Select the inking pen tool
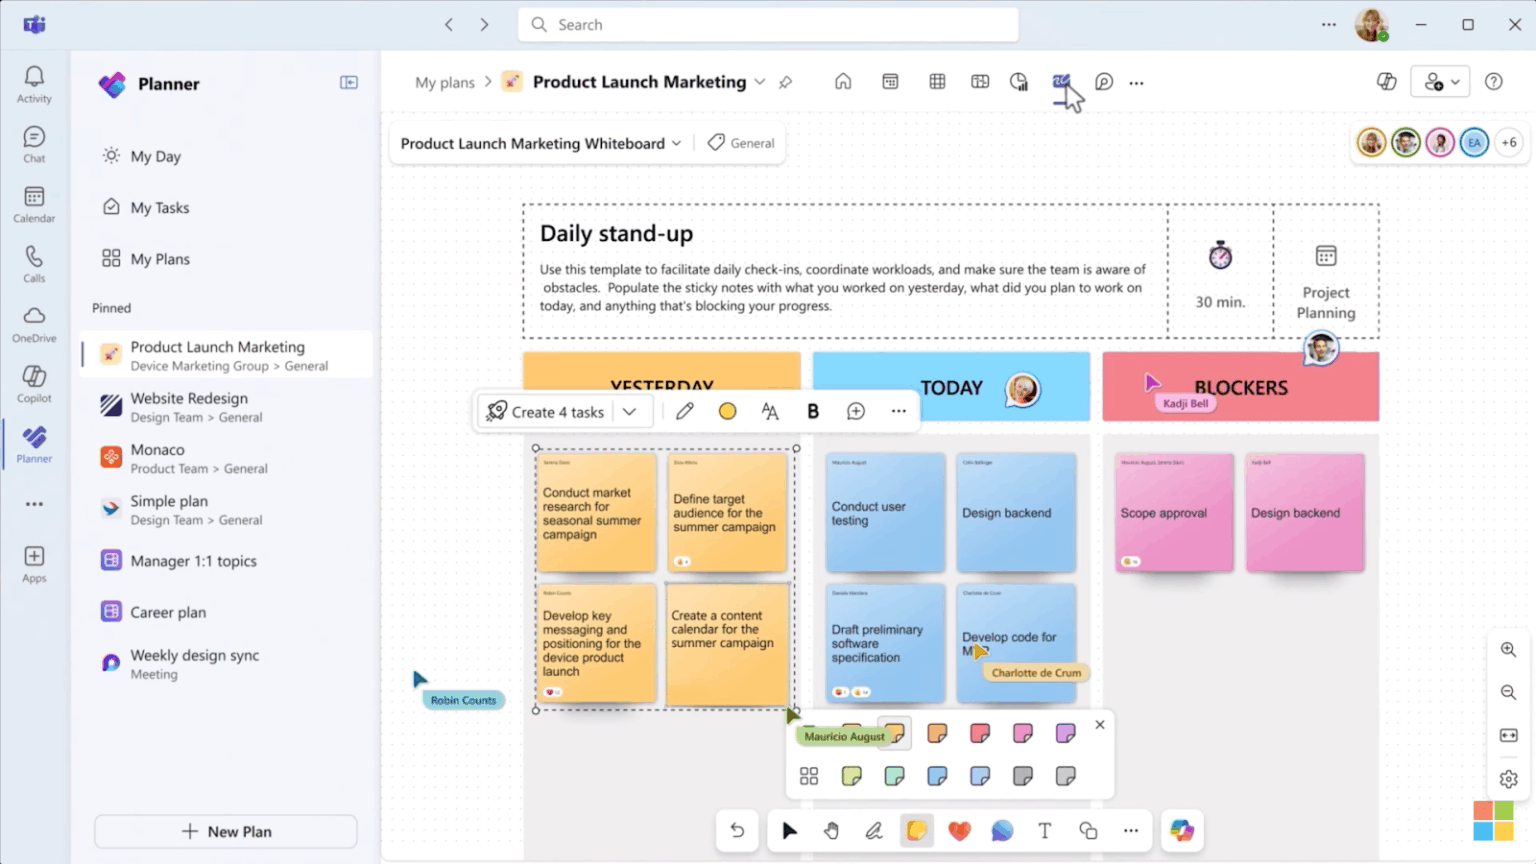Viewport: 1536px width, 864px height. 874,830
